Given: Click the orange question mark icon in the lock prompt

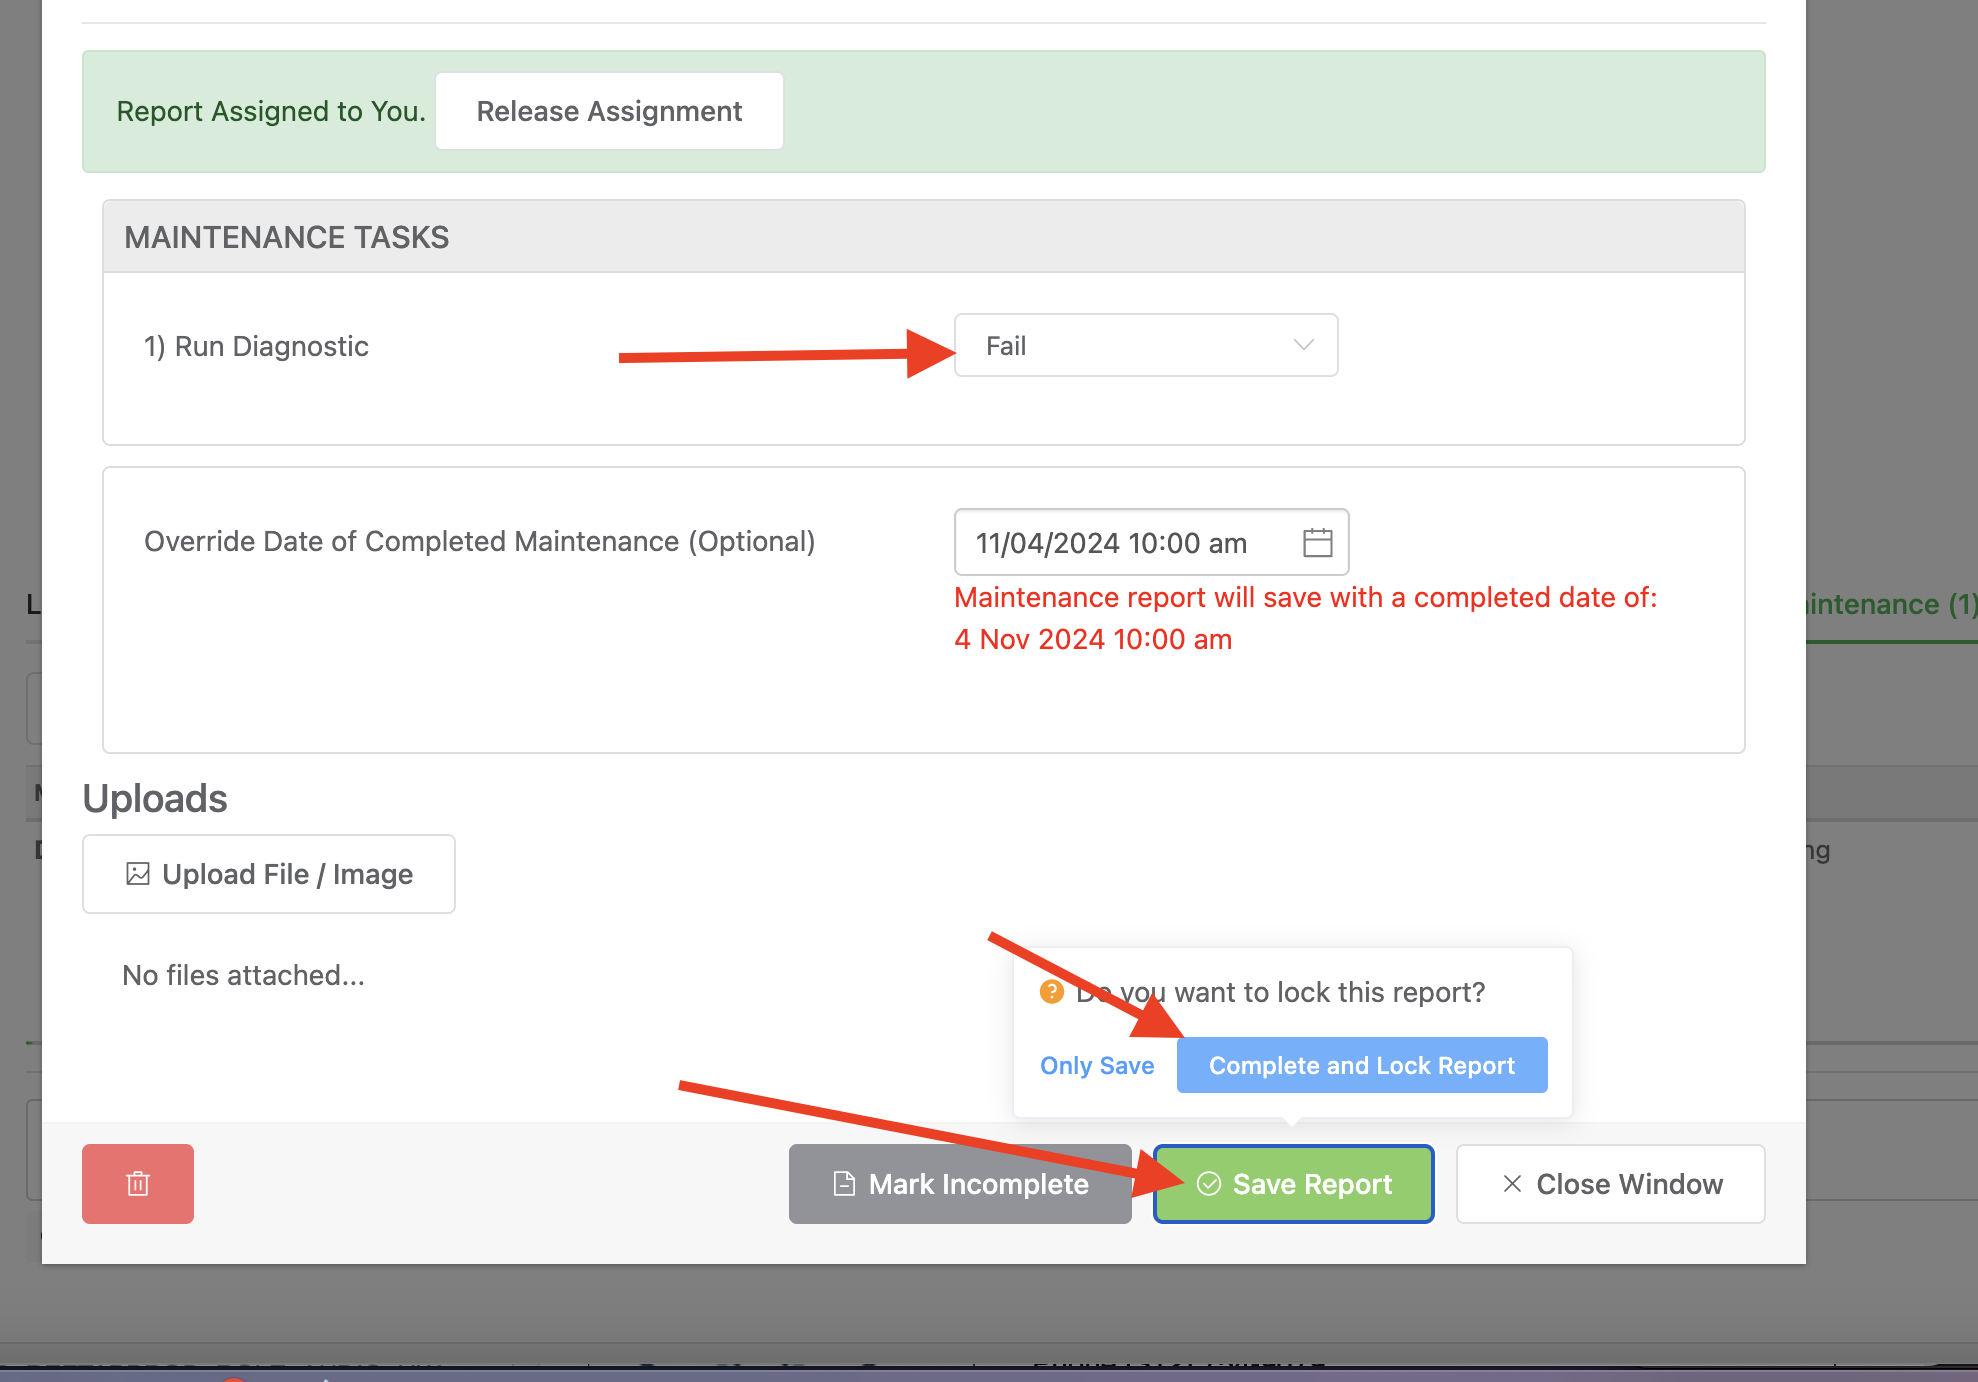Looking at the screenshot, I should point(1052,991).
